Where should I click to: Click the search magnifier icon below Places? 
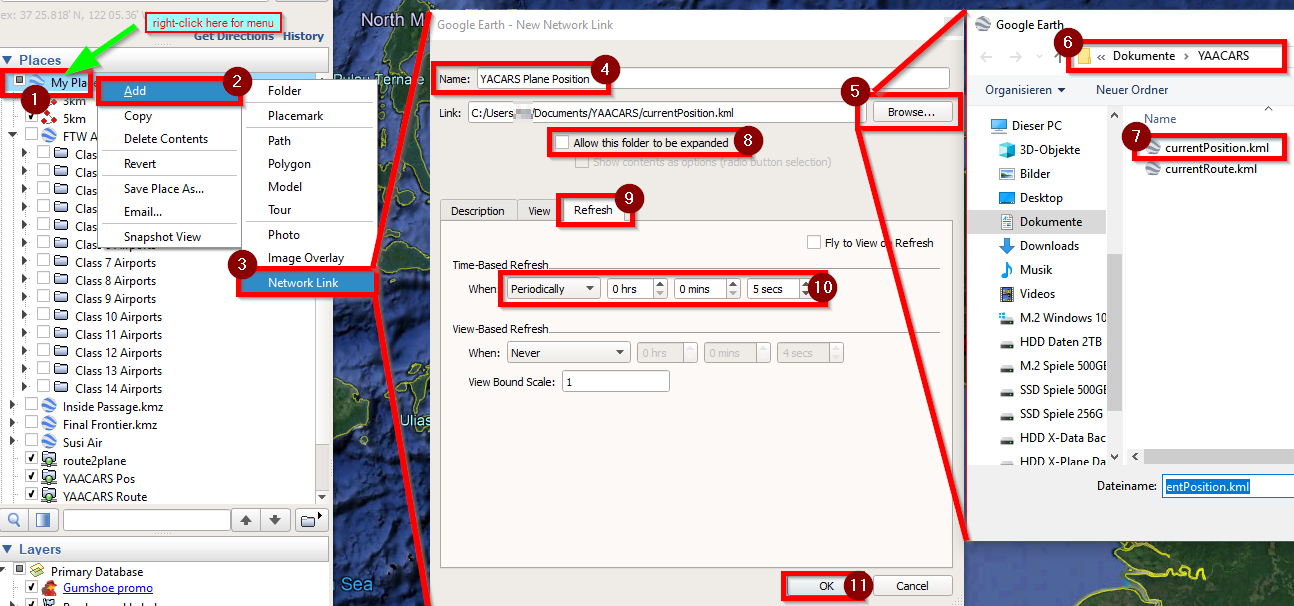(15, 520)
